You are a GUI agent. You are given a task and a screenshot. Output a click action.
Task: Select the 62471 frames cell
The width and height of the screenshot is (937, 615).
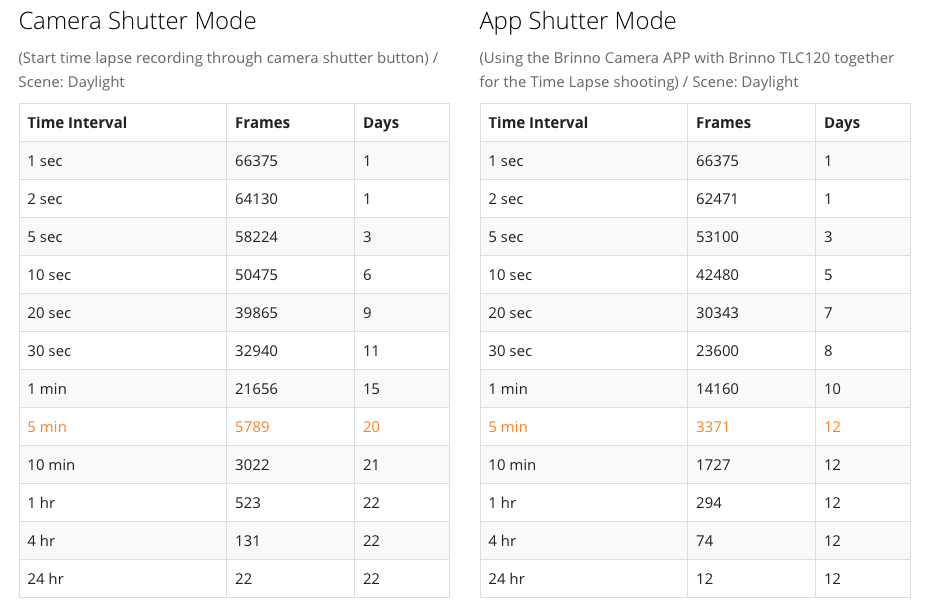(x=717, y=199)
